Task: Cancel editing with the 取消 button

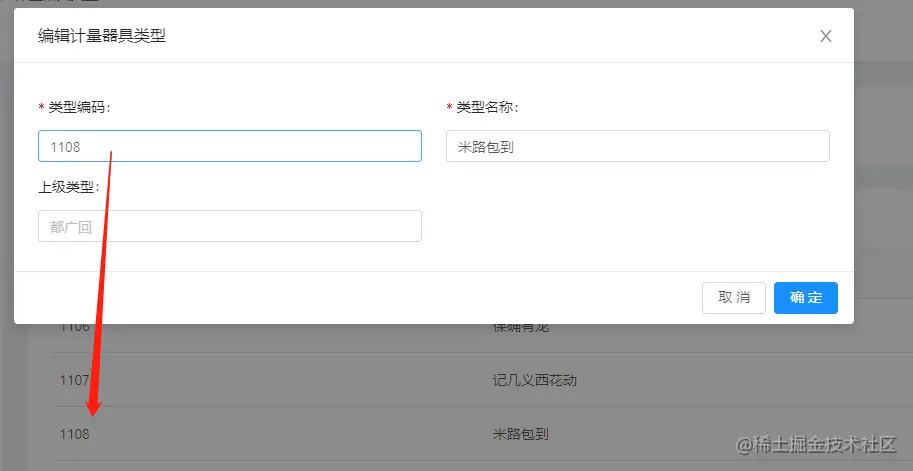Action: (734, 298)
